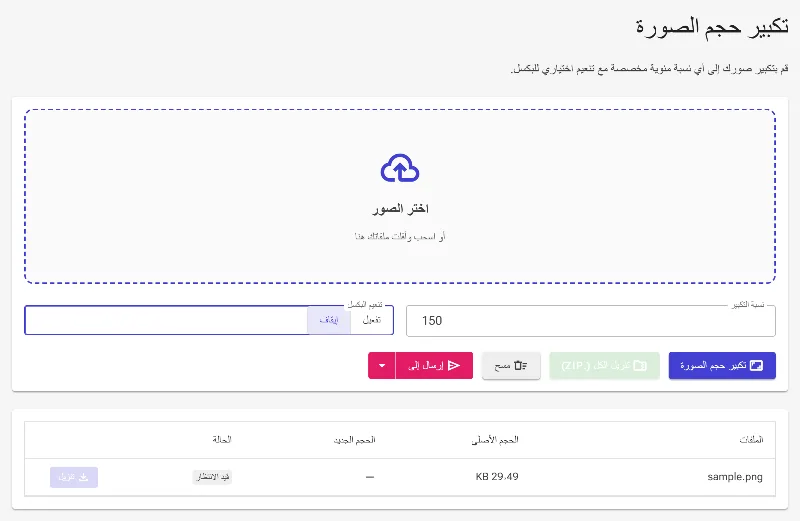Click the download arrow icon in sample.png row

click(x=84, y=477)
